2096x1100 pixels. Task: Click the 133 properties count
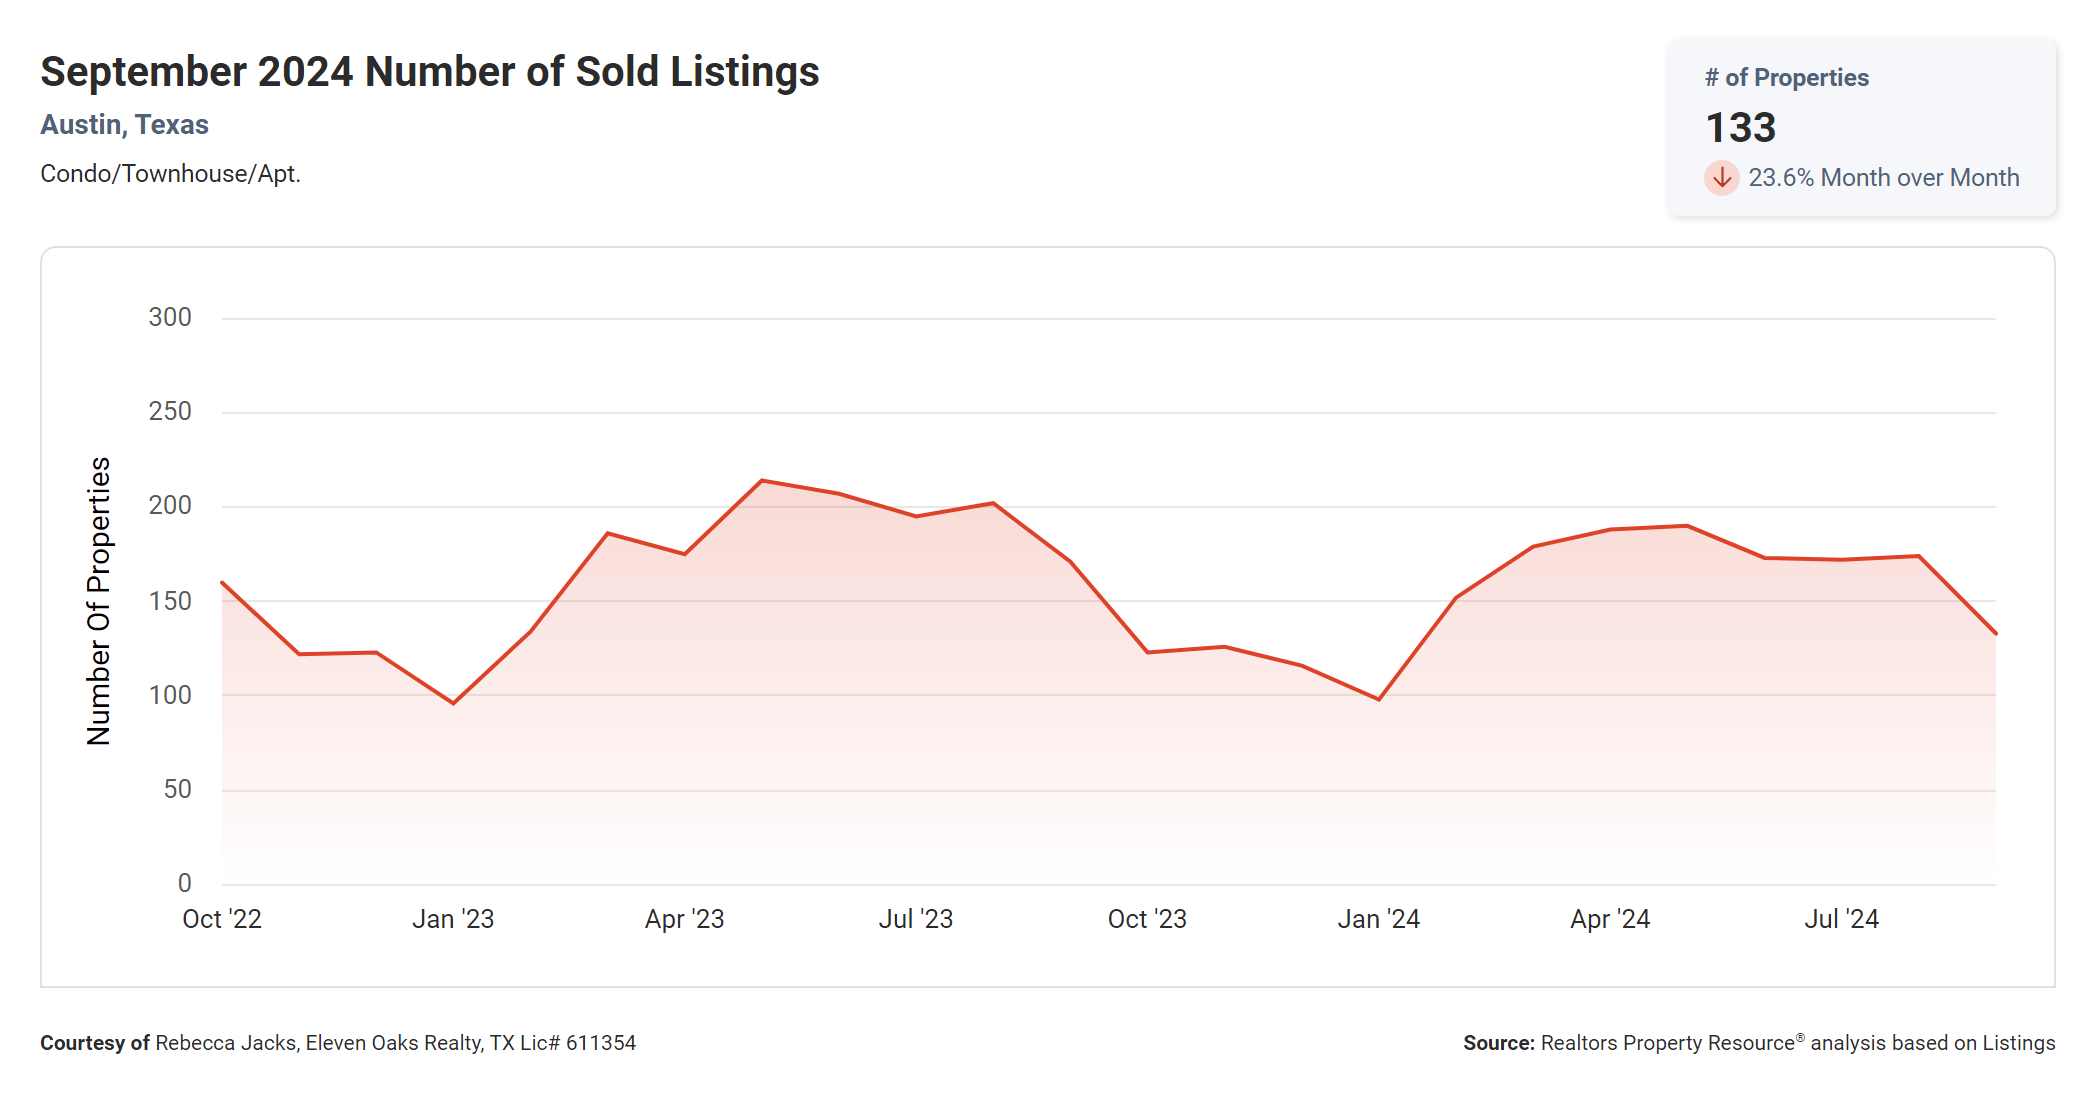tap(1740, 128)
